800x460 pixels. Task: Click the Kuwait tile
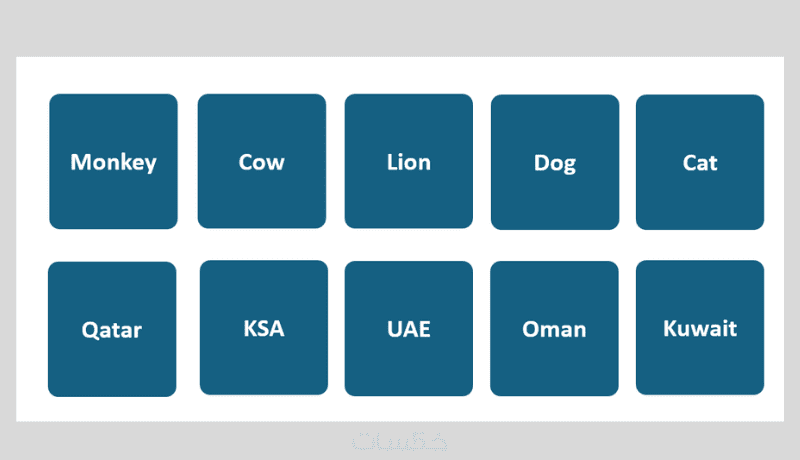point(699,328)
